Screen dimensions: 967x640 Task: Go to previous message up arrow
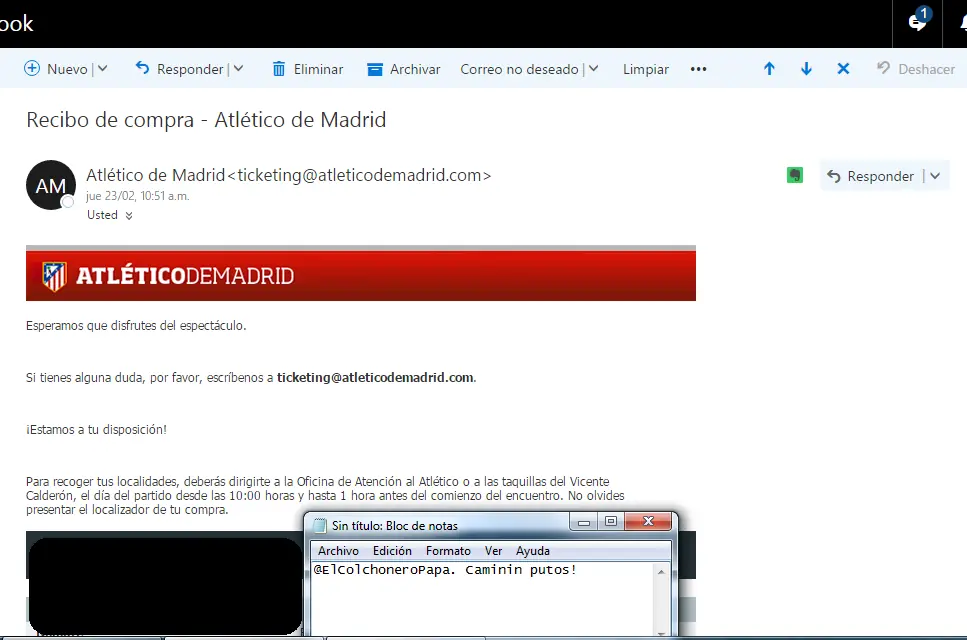click(769, 68)
